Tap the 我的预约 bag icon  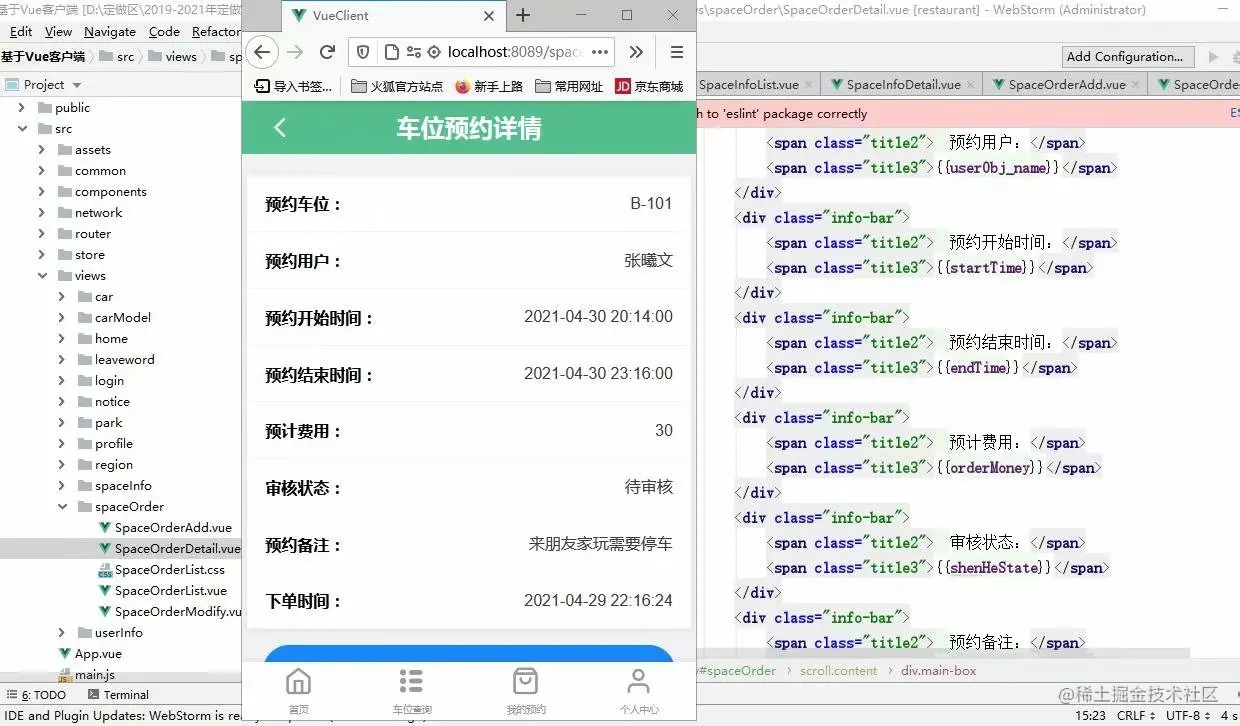click(x=525, y=691)
